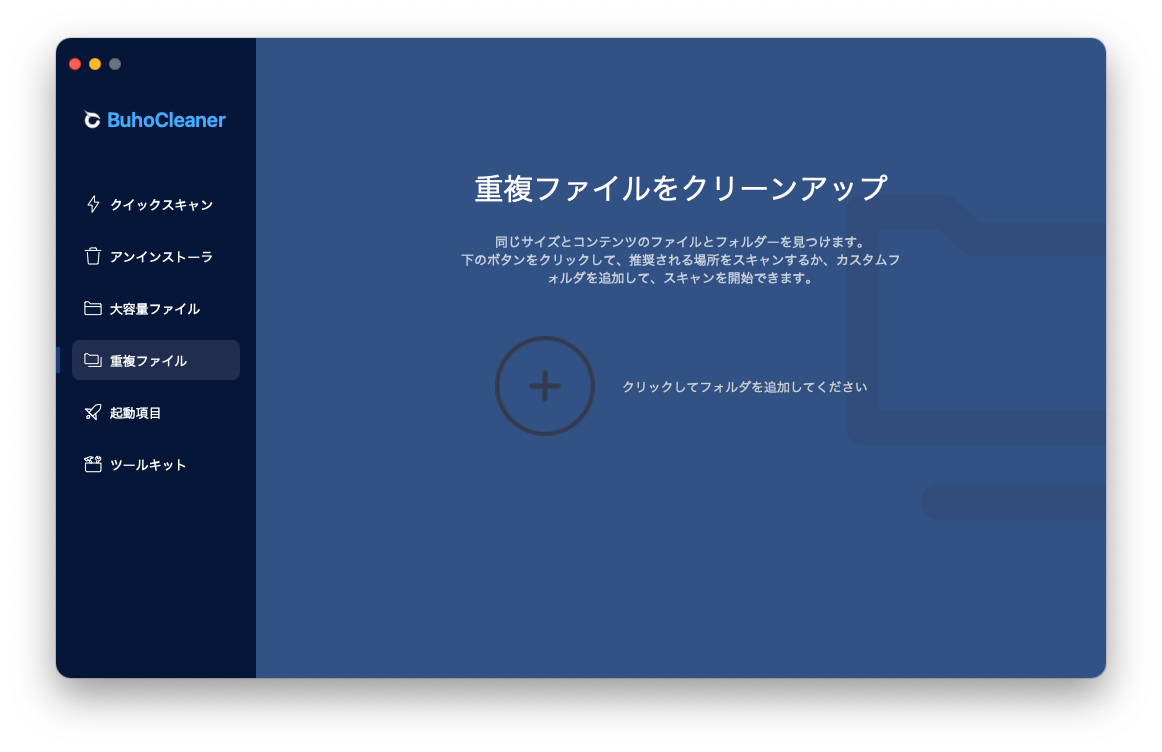Click the trash can Uninstaller icon
This screenshot has width=1162, height=752.
point(93,256)
